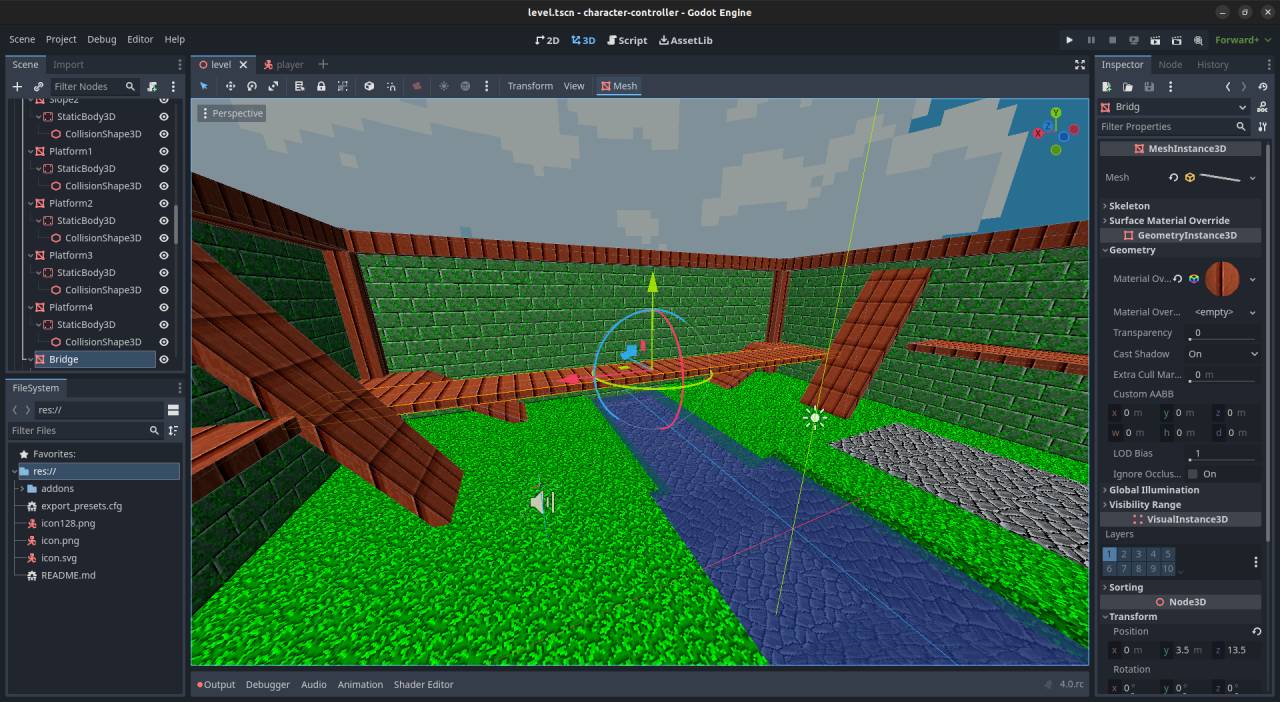The image size is (1280, 702).
Task: Hide the Bridge node with its eye icon
Action: point(163,359)
